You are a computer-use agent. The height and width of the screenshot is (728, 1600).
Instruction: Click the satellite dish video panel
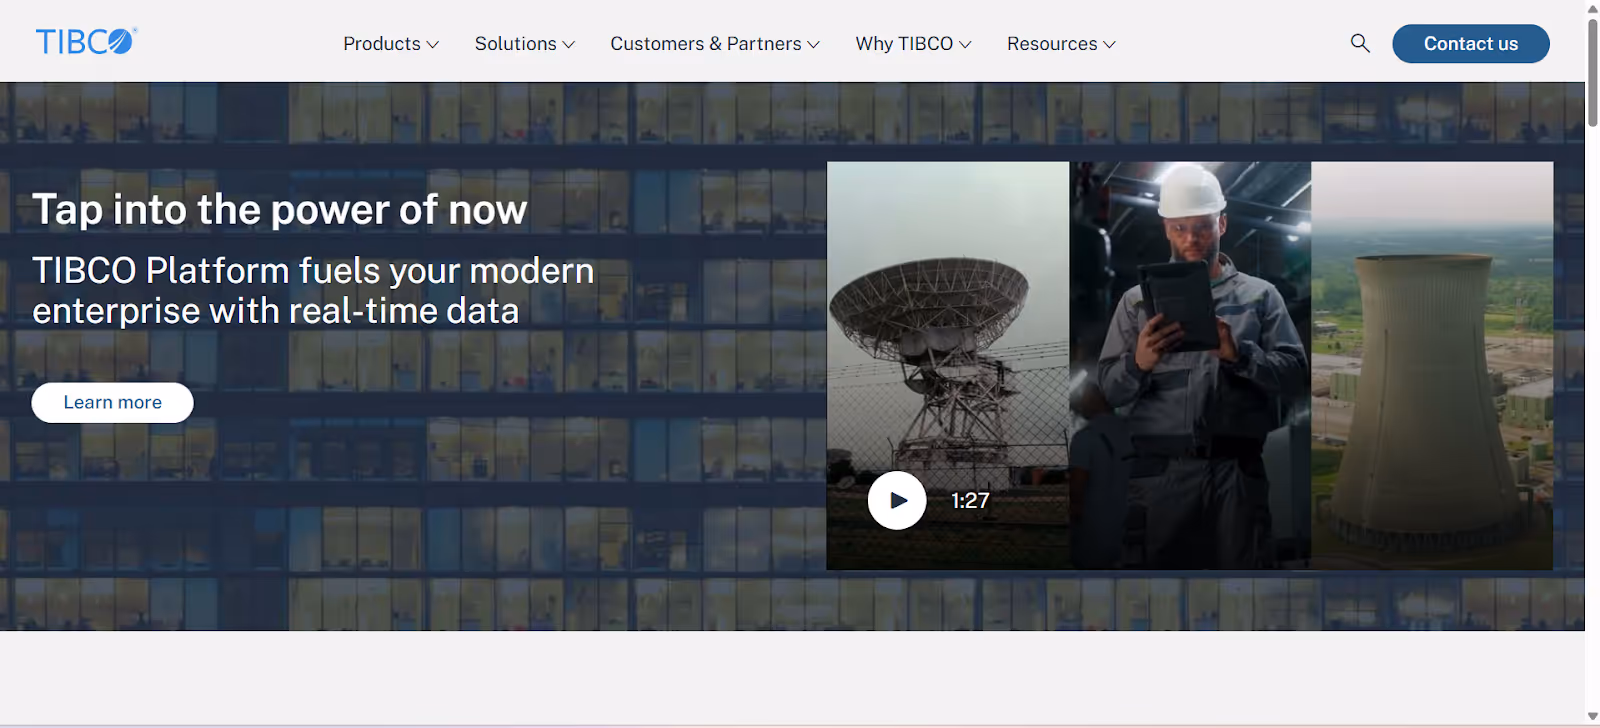click(948, 366)
